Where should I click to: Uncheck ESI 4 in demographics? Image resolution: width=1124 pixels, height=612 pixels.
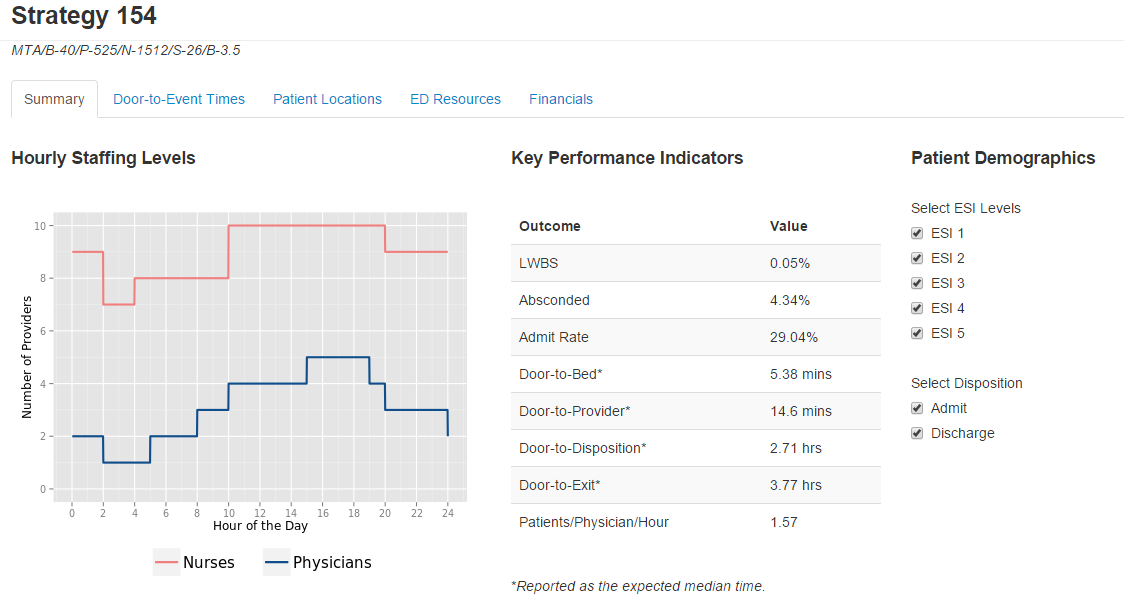pyautogui.click(x=917, y=308)
